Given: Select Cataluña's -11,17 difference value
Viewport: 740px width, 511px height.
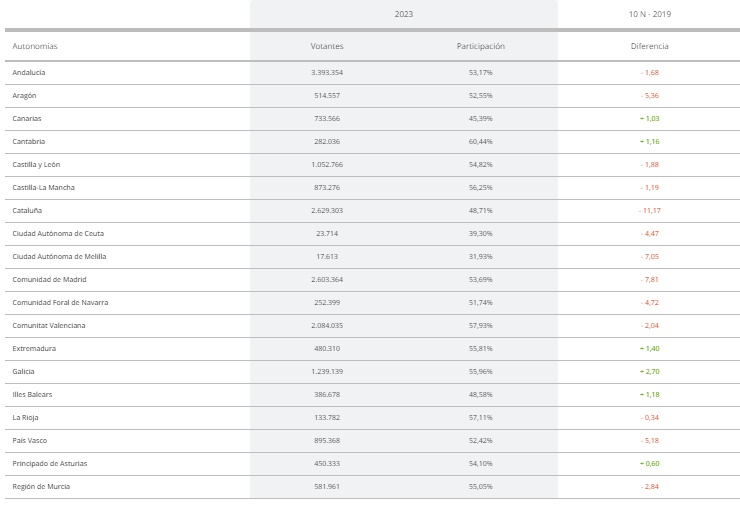Looking at the screenshot, I should [x=650, y=210].
